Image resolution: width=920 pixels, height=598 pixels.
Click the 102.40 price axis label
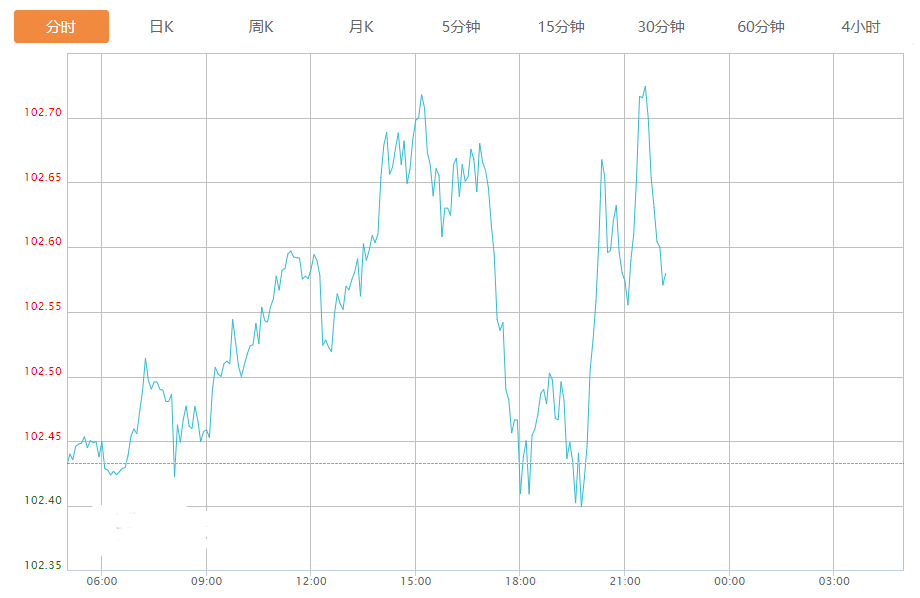[x=43, y=501]
